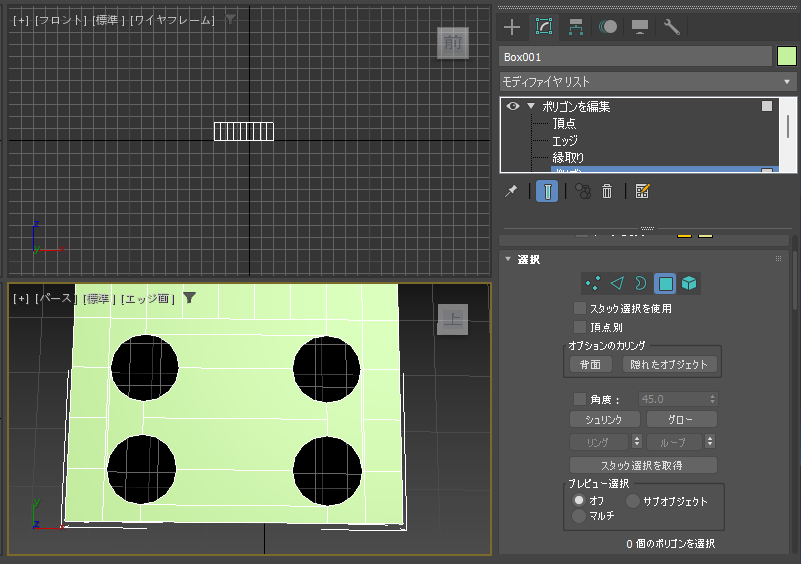Open Configure Modifier Sets icon
Viewport: 801px width, 564px height.
(642, 192)
